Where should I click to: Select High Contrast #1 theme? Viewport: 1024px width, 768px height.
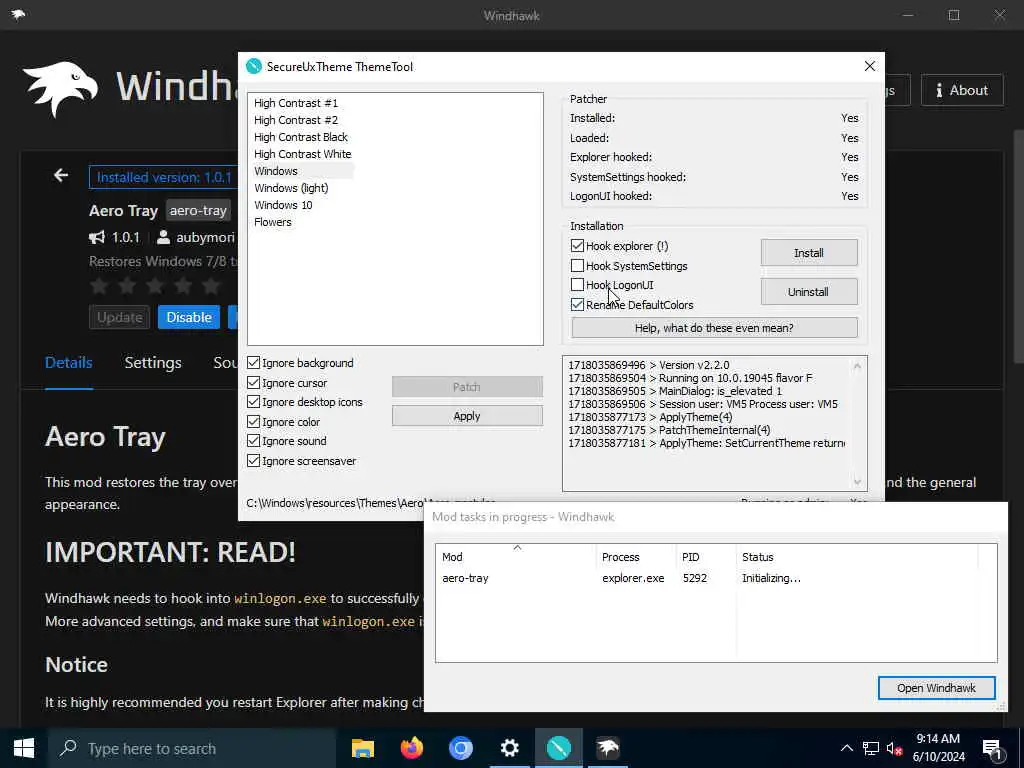pos(296,103)
